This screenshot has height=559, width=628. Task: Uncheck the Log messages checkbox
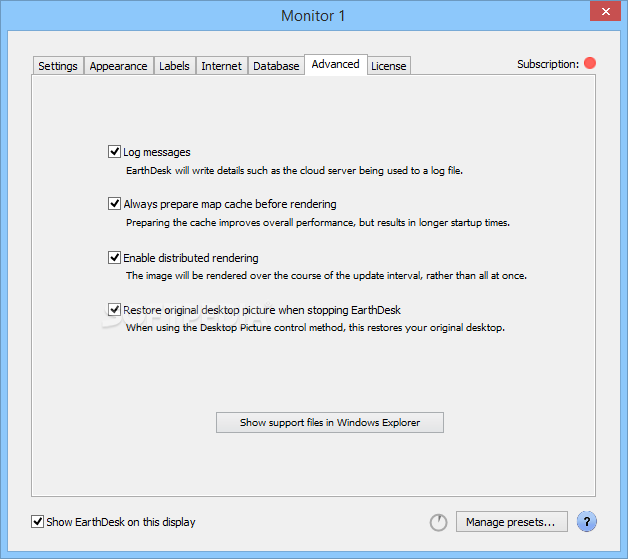[115, 152]
